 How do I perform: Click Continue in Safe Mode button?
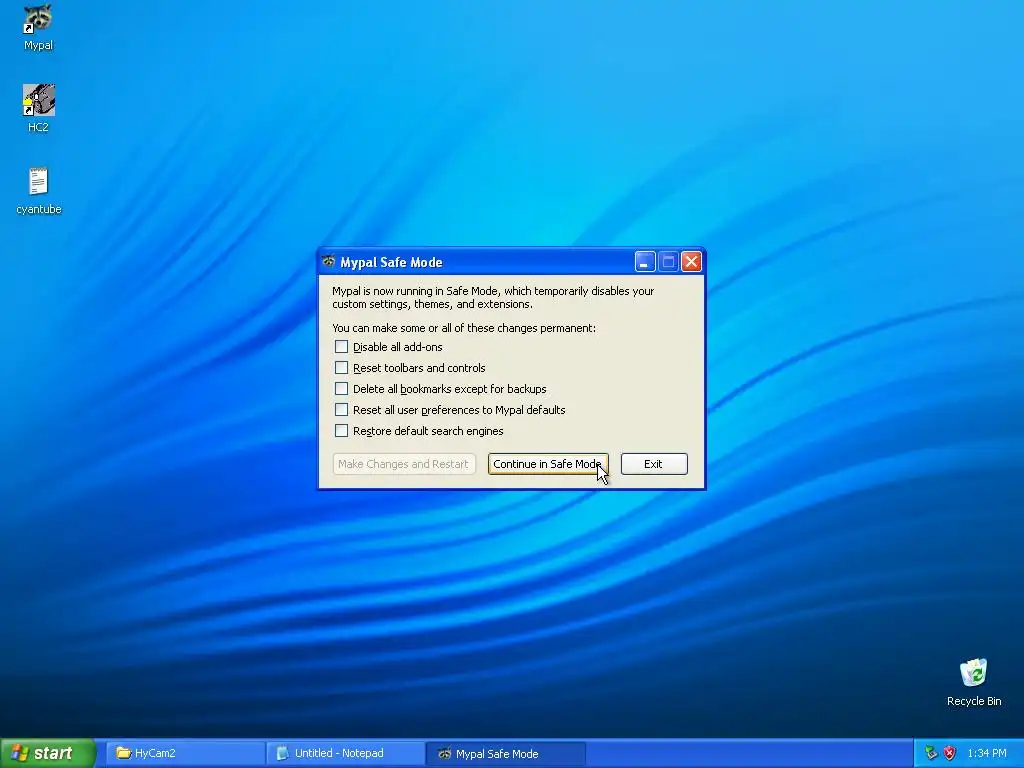pos(548,464)
